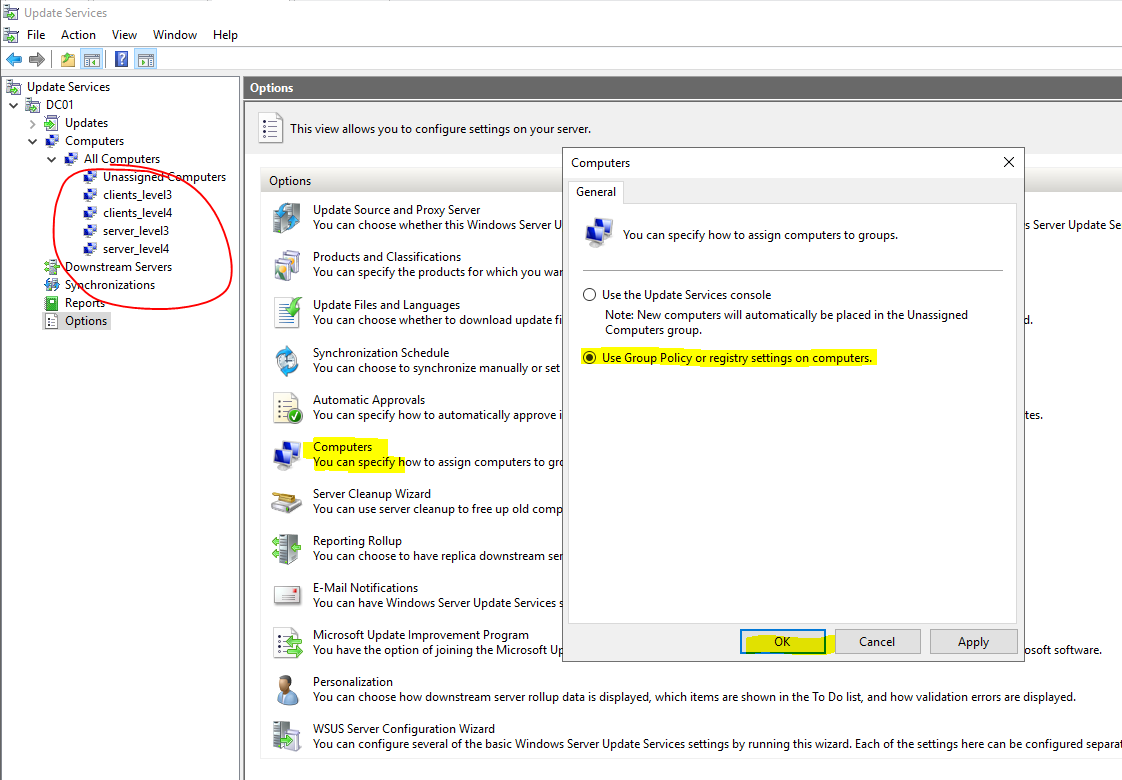Collapse the All Computers tree node
The image size is (1122, 780).
[52, 159]
